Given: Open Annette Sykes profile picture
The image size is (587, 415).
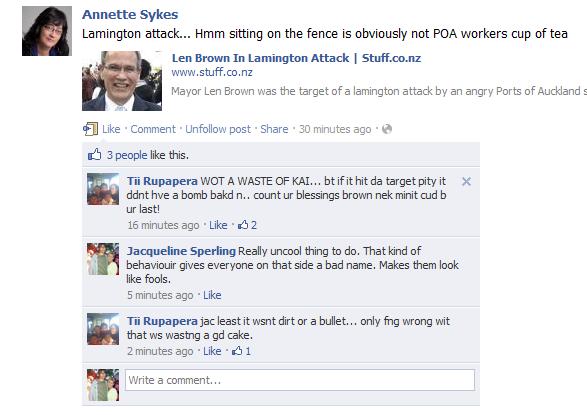Looking at the screenshot, I should click(x=47, y=31).
